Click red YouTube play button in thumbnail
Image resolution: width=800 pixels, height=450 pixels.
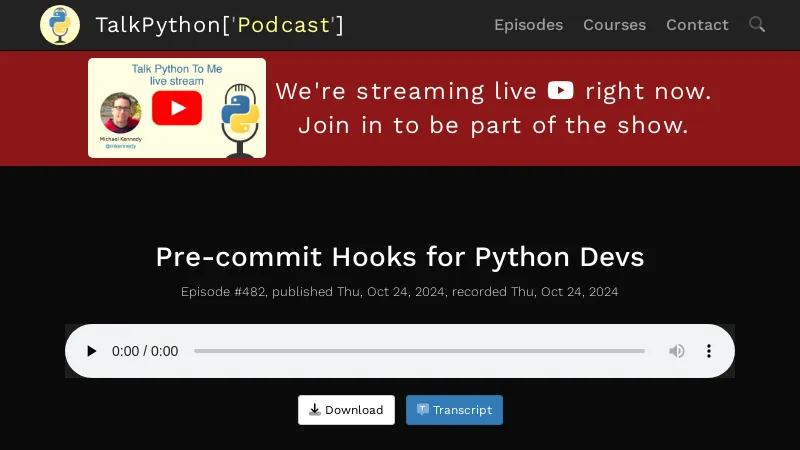click(177, 108)
